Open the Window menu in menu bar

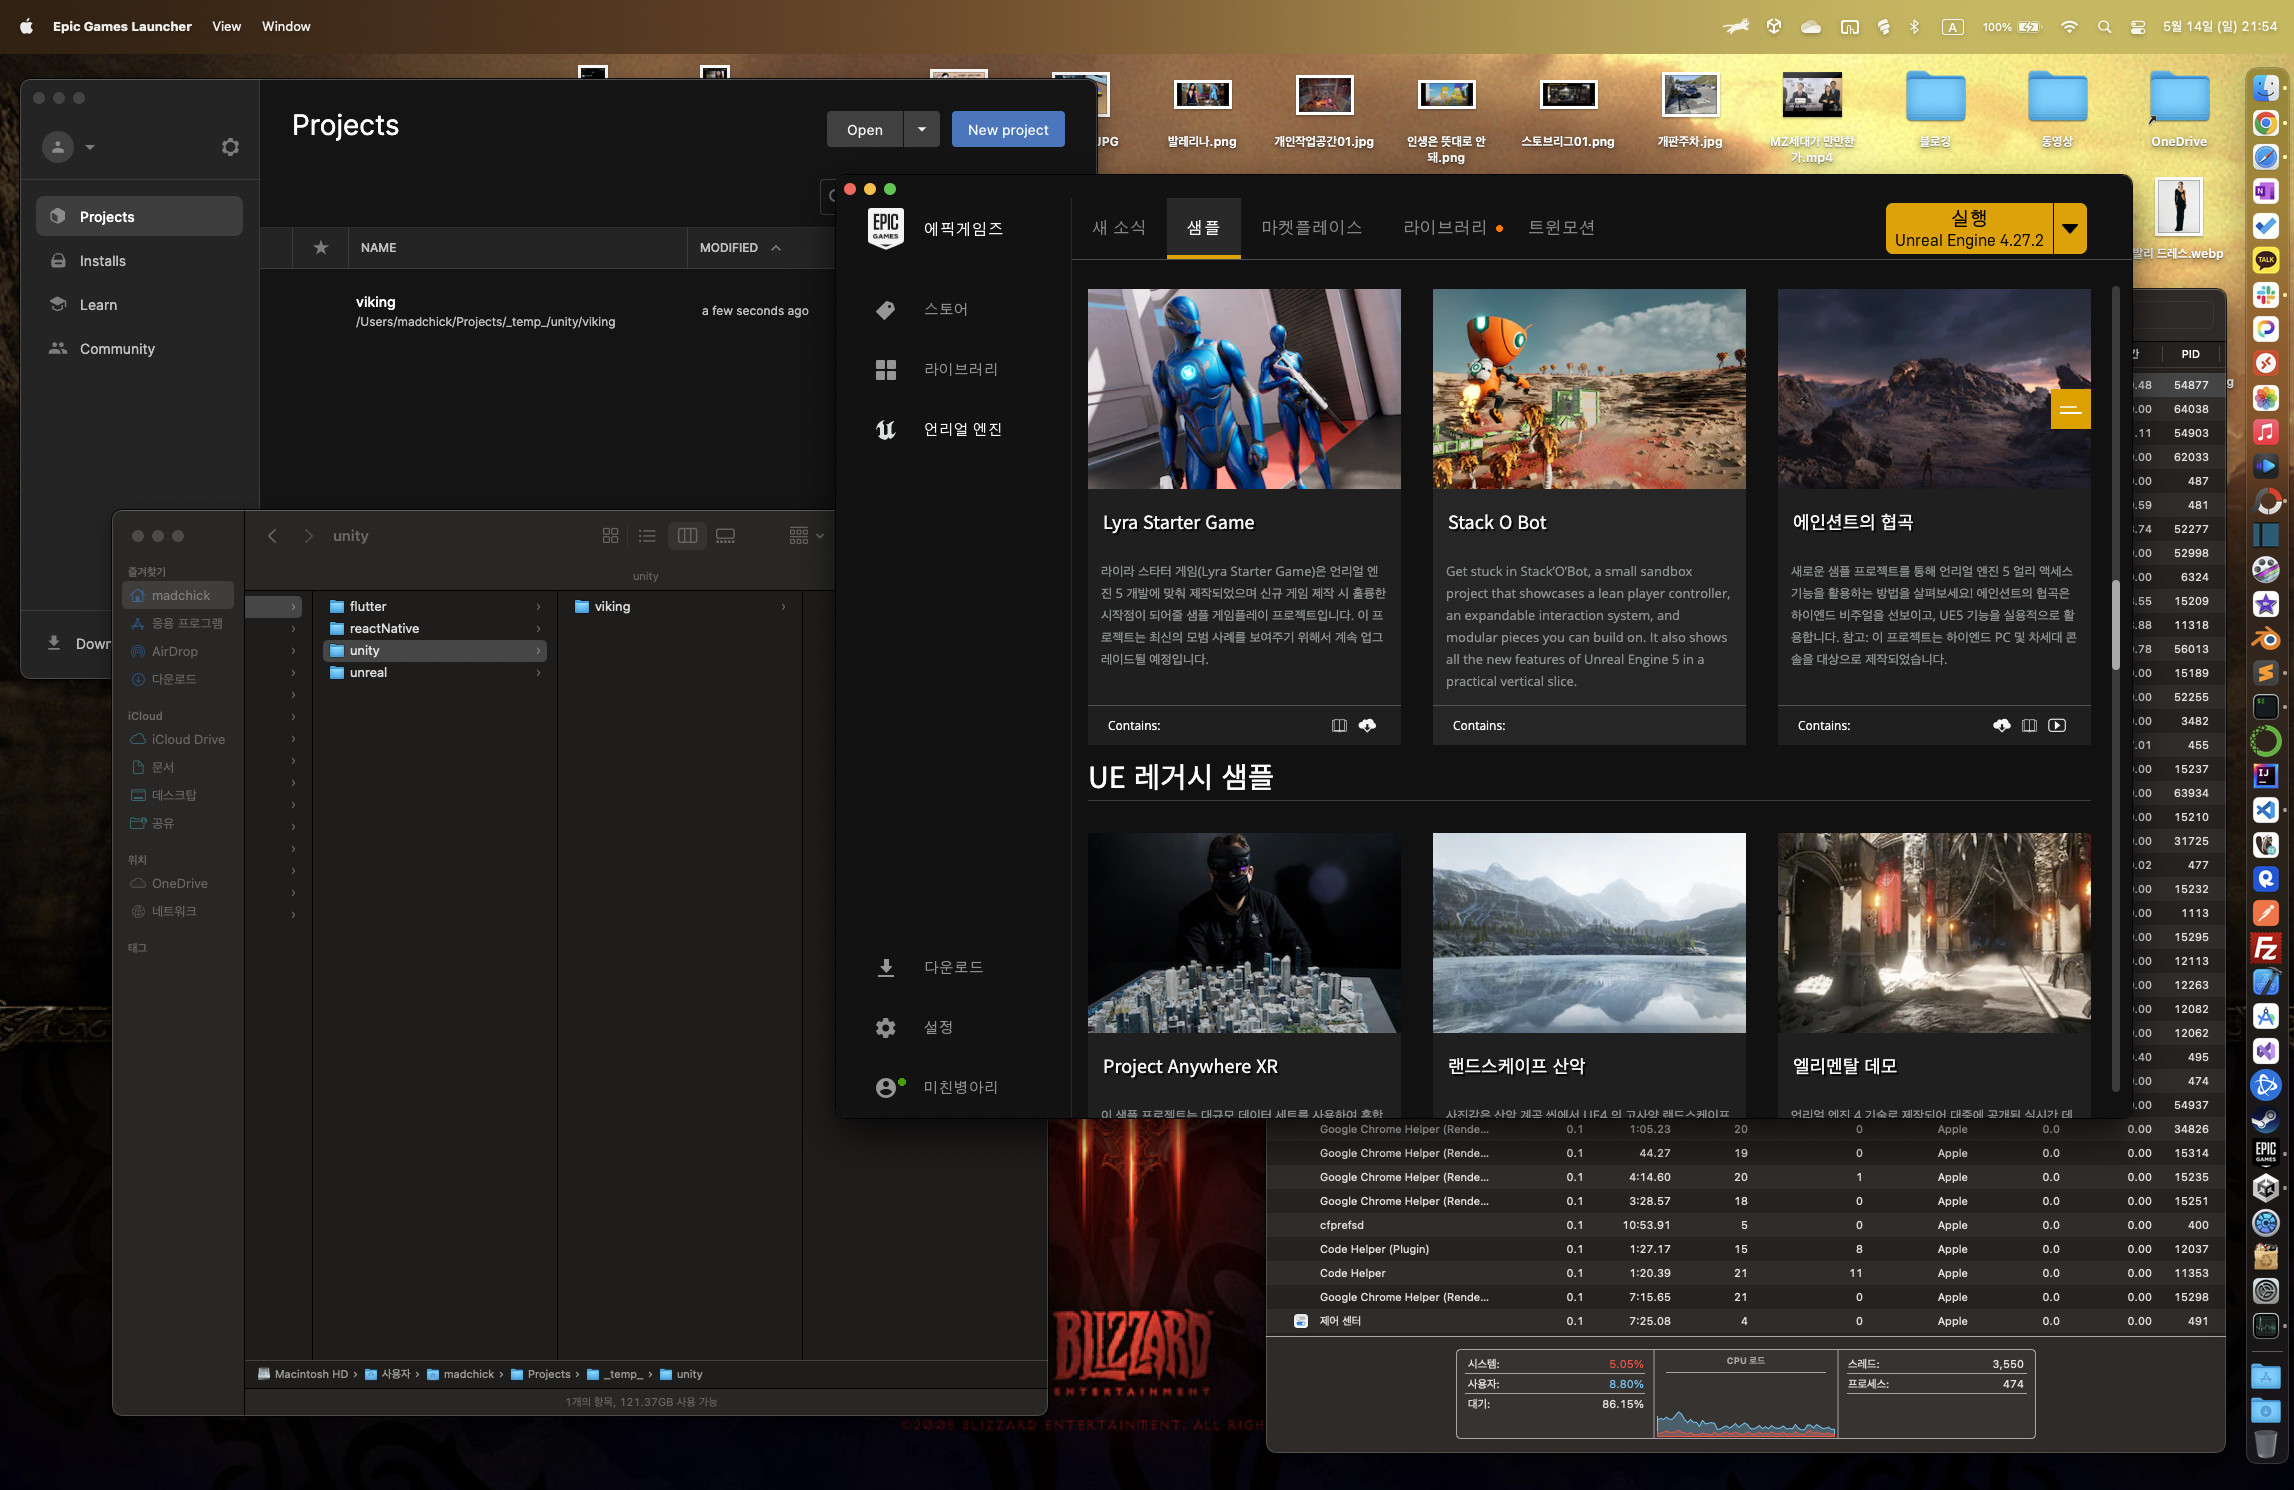[x=286, y=27]
